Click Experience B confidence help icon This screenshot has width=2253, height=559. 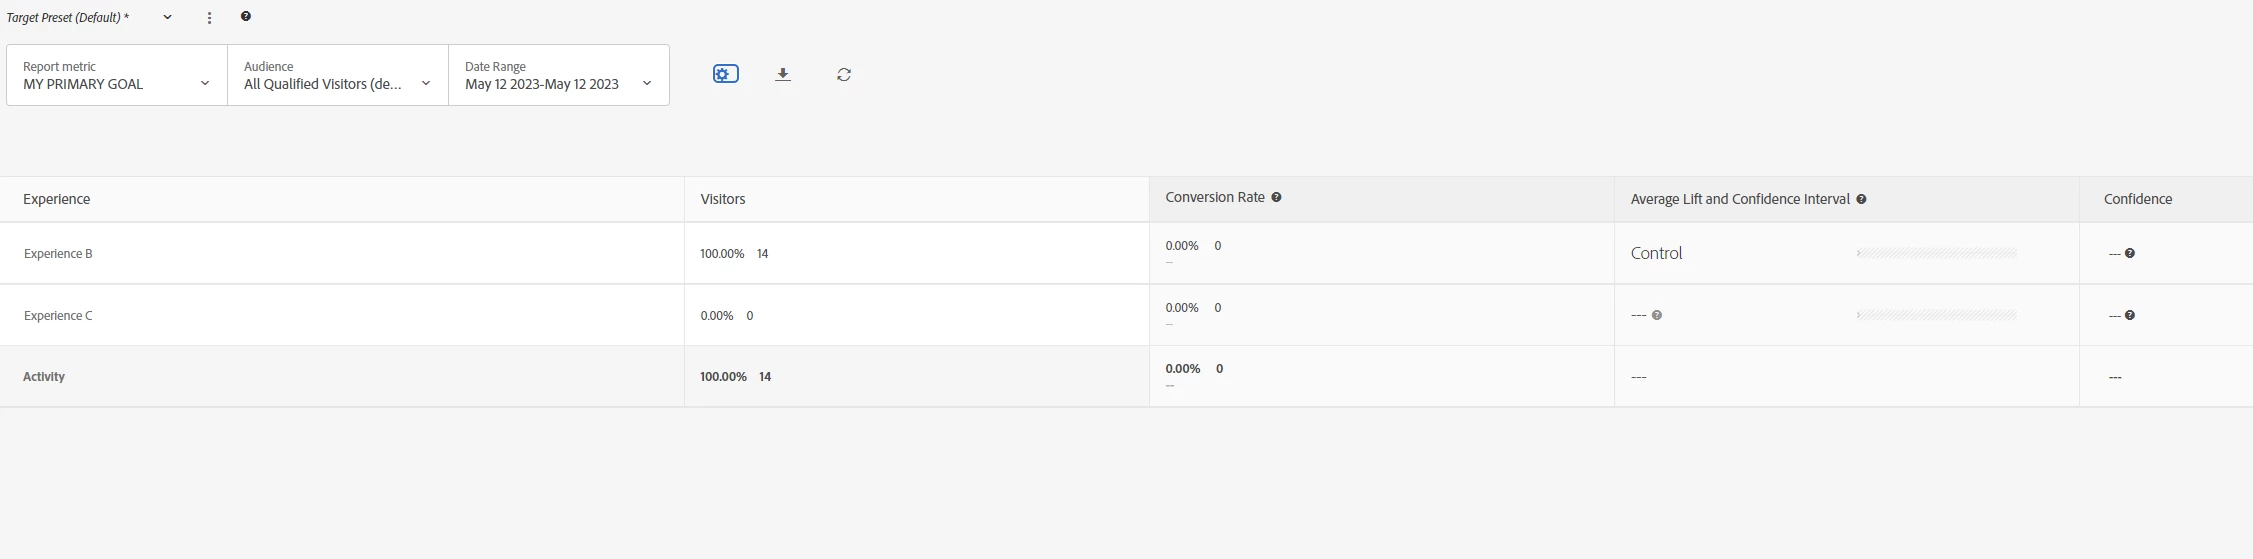[x=2130, y=254]
